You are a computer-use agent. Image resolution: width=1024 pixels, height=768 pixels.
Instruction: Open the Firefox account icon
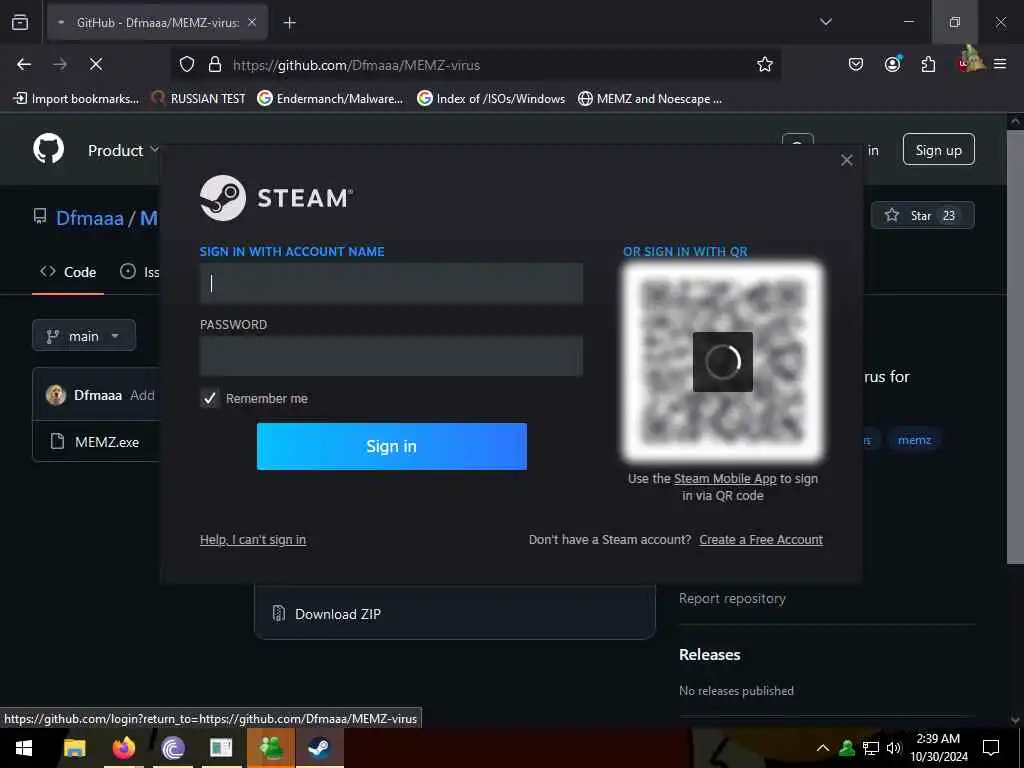coord(892,64)
